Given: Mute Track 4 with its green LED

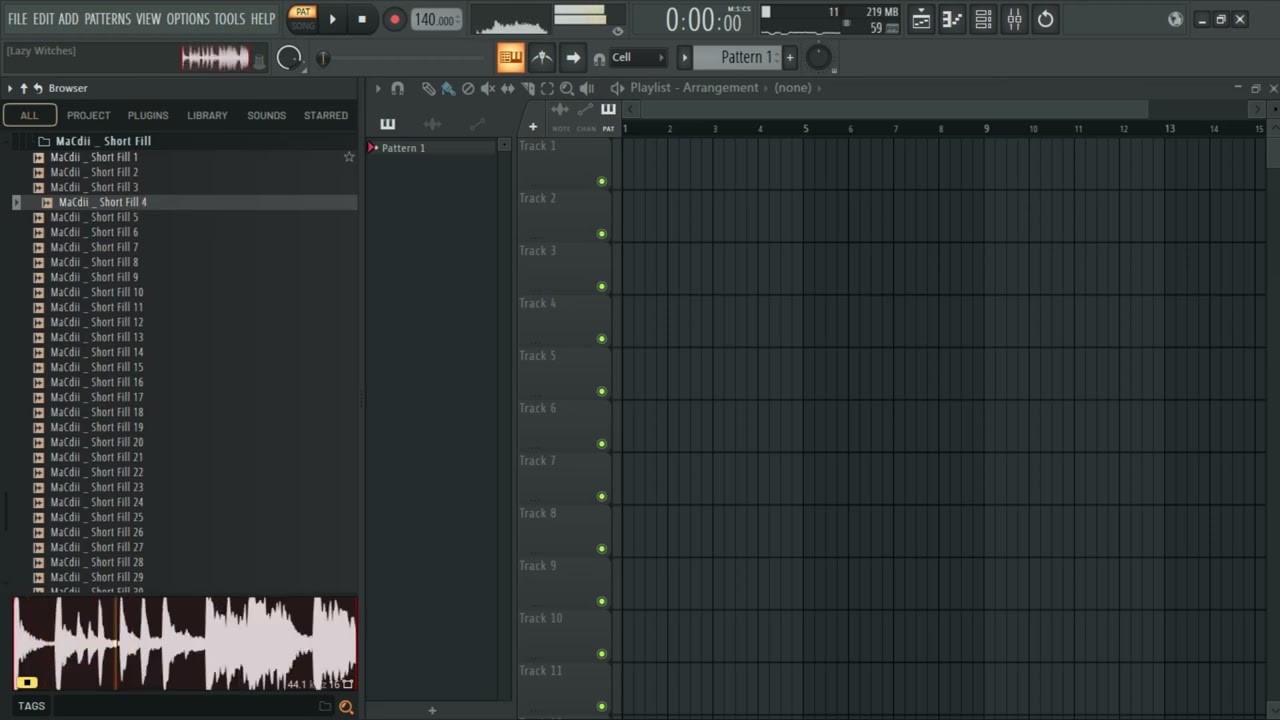Looking at the screenshot, I should (602, 339).
